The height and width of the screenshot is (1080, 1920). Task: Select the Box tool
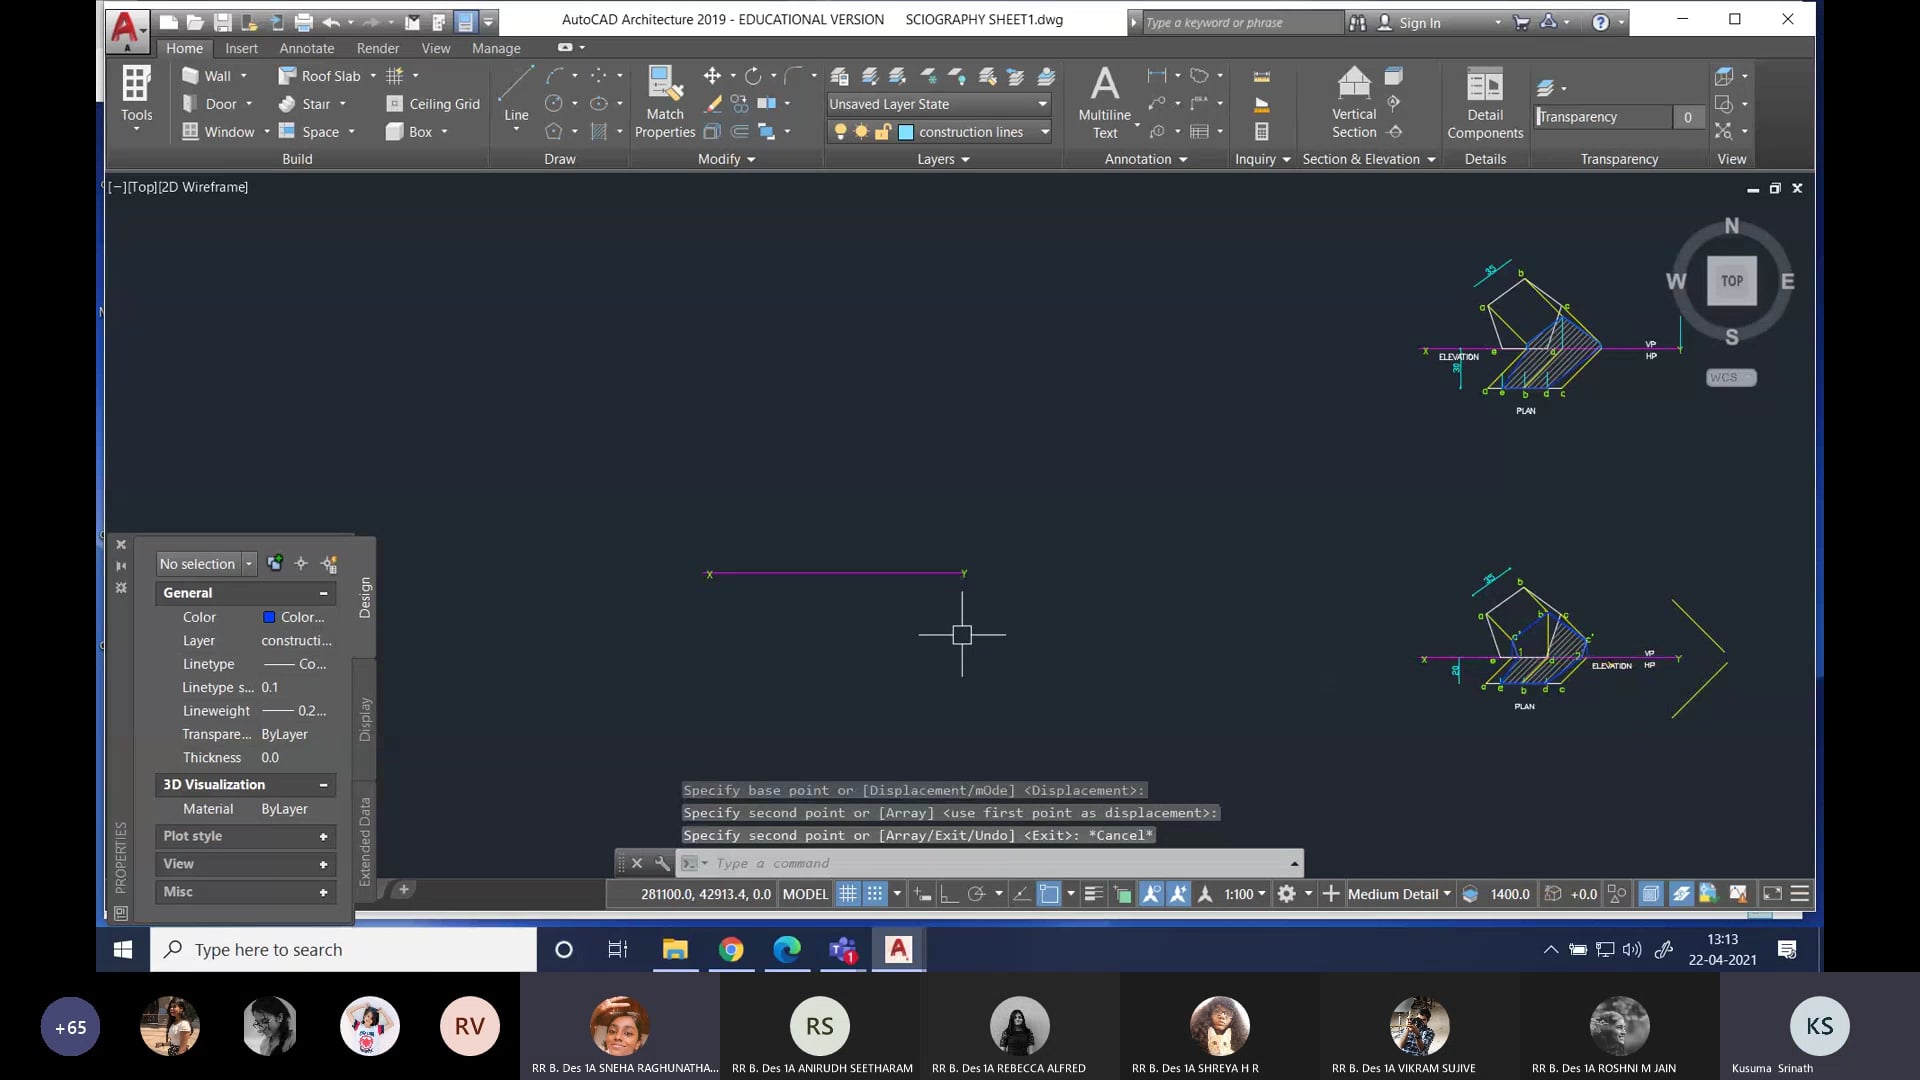coord(416,131)
